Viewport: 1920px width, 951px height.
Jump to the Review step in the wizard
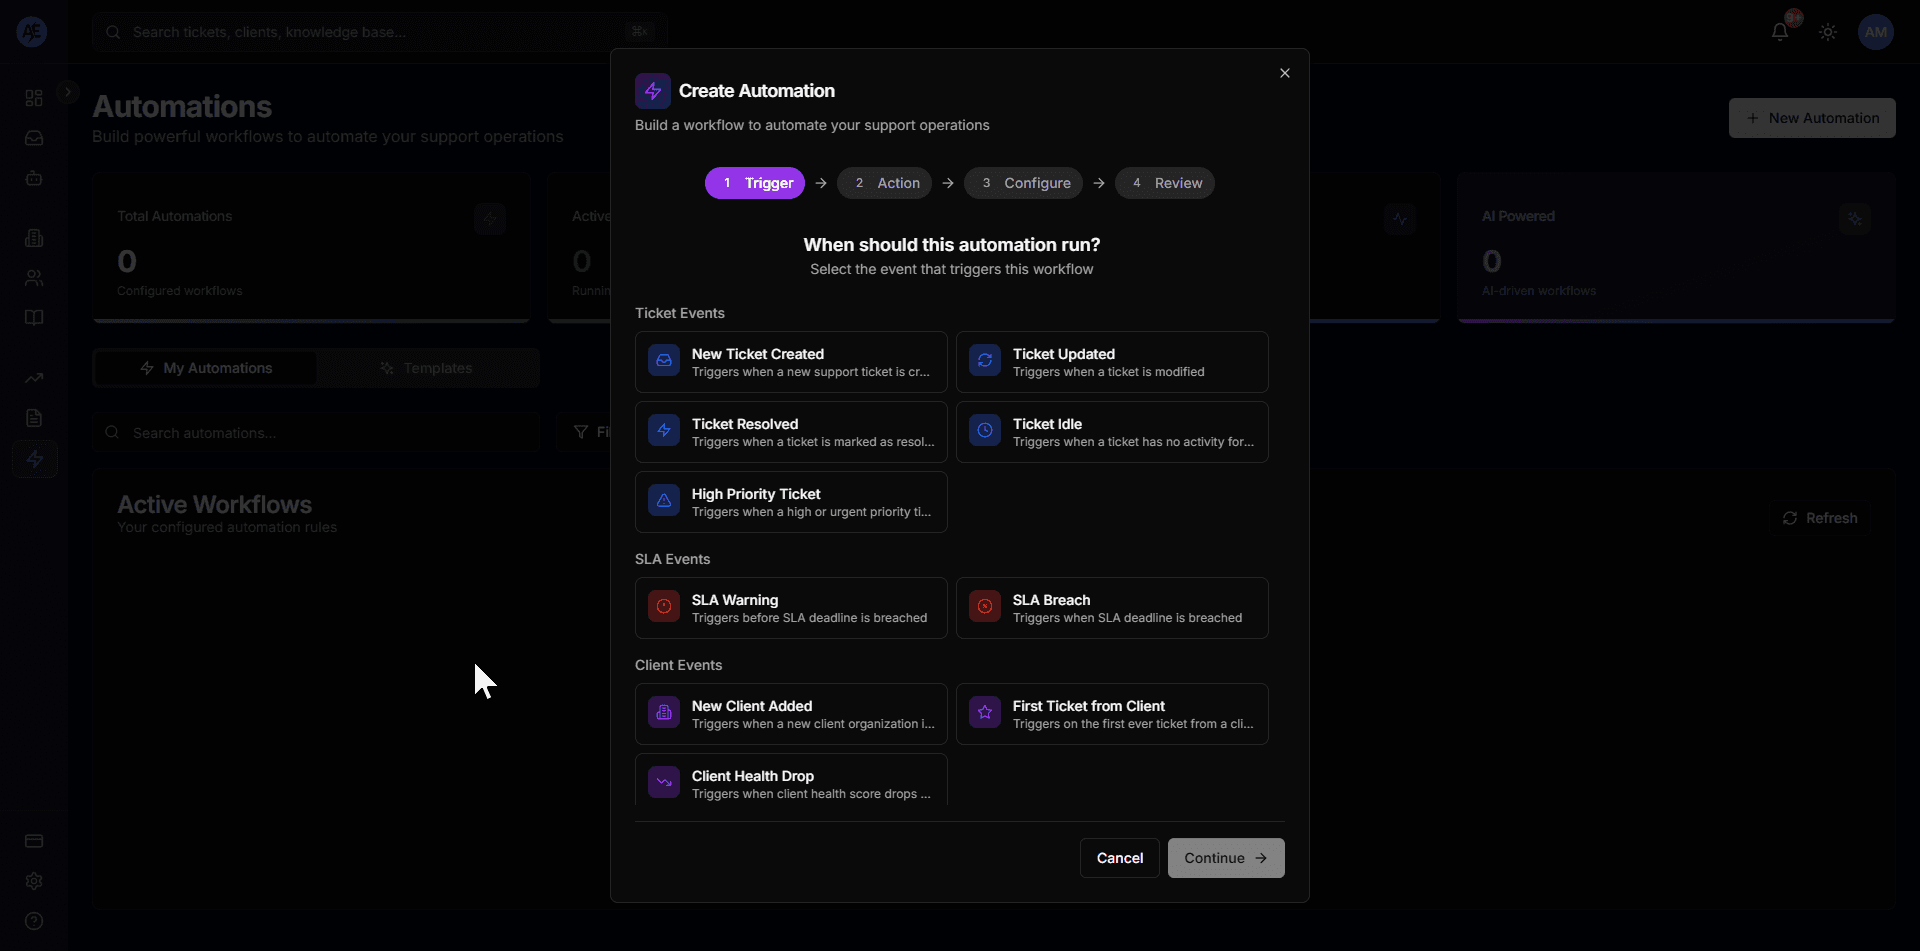(1165, 183)
